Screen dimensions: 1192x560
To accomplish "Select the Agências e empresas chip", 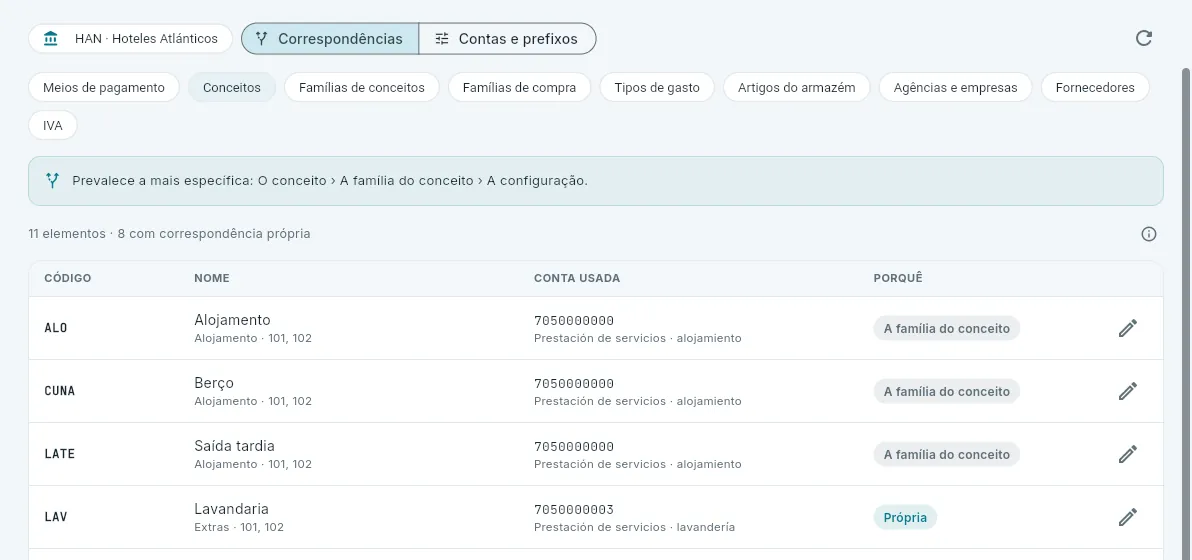I will [x=956, y=87].
